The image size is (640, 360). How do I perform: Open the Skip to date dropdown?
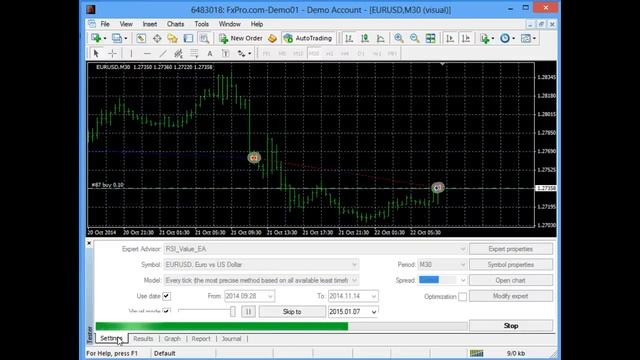pos(373,312)
